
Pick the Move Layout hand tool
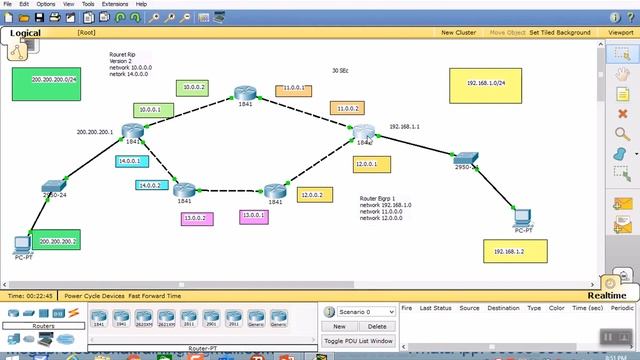pyautogui.click(x=622, y=74)
